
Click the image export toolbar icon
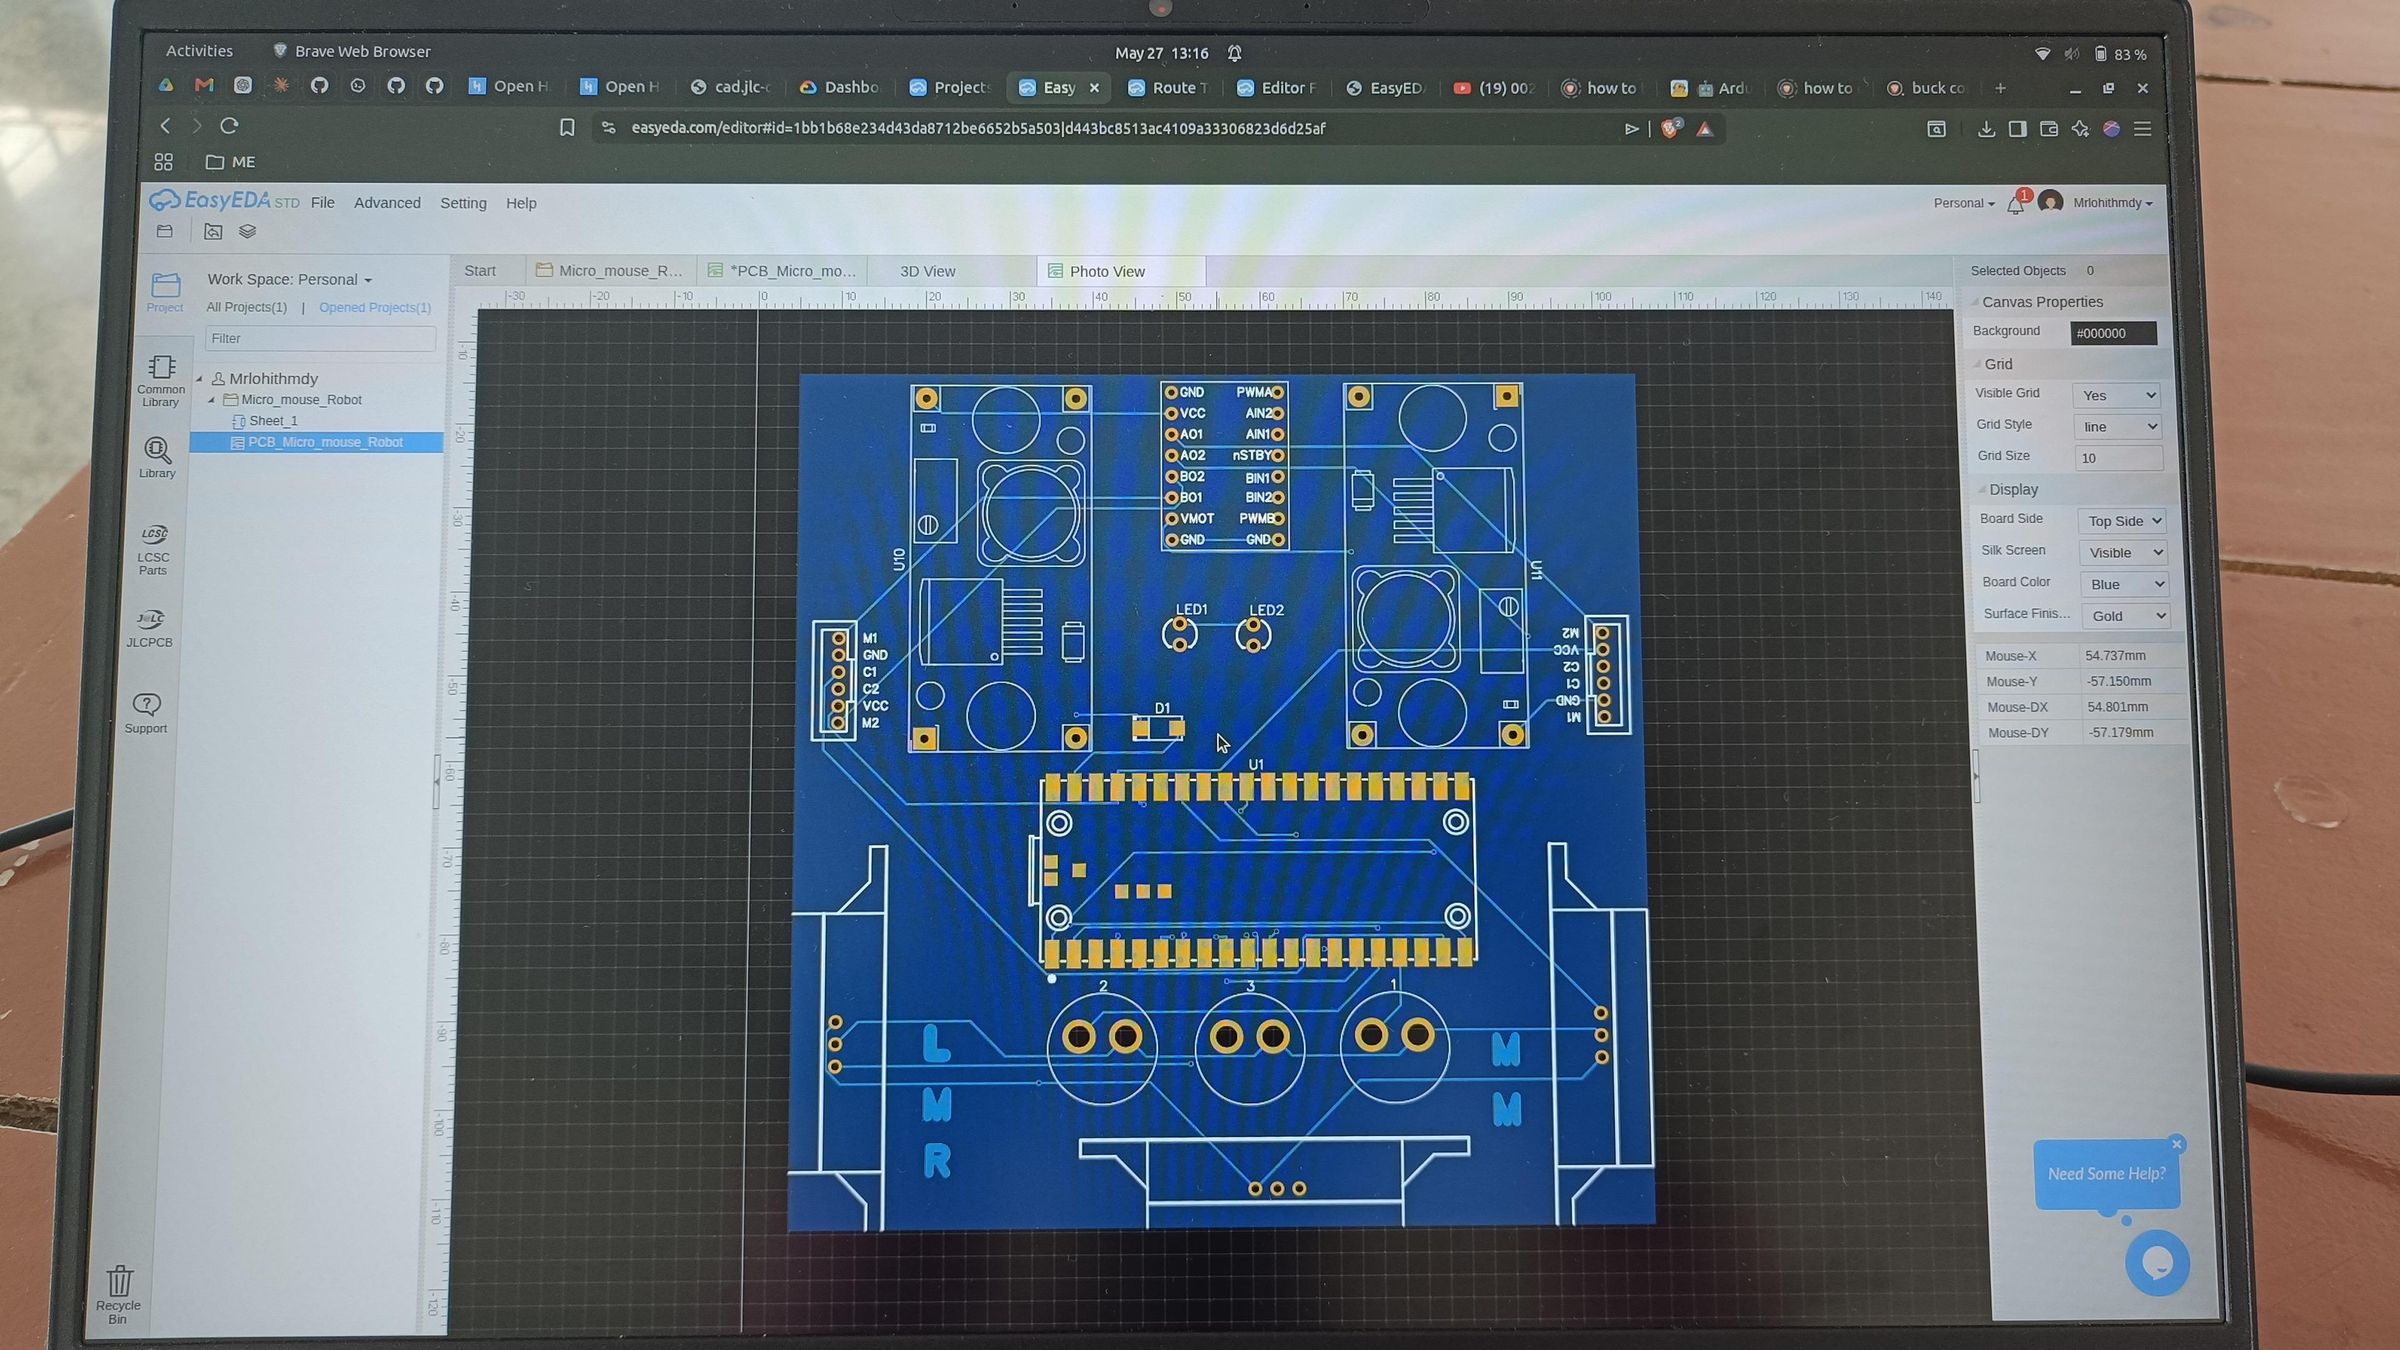click(x=213, y=232)
